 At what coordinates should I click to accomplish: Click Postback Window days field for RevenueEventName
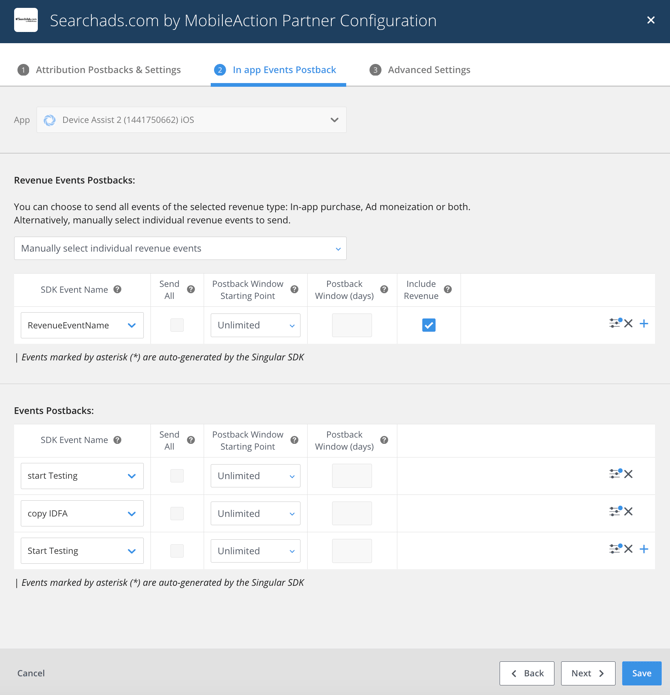point(352,325)
